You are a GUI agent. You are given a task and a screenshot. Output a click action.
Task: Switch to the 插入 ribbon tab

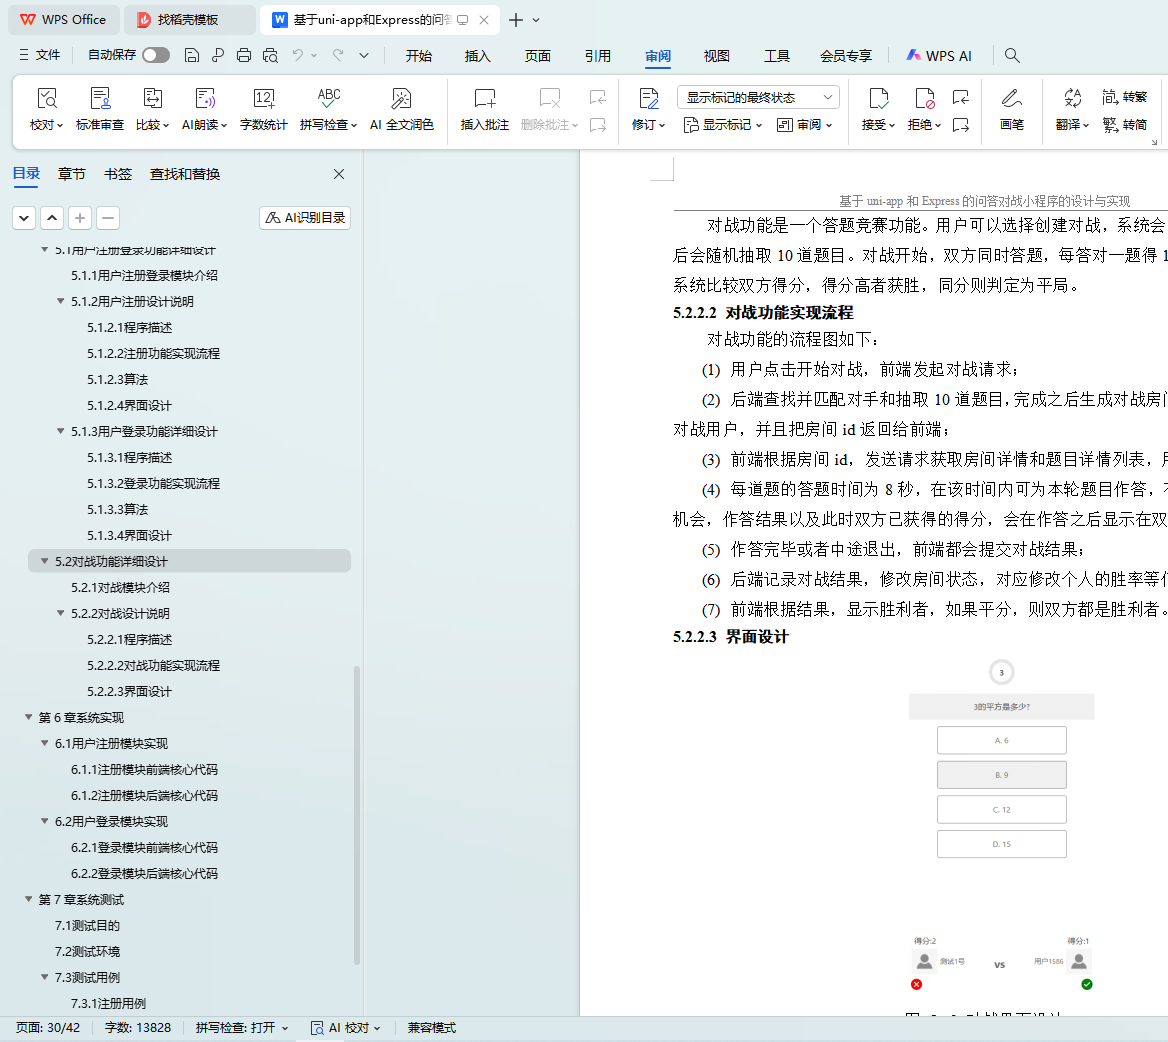478,56
